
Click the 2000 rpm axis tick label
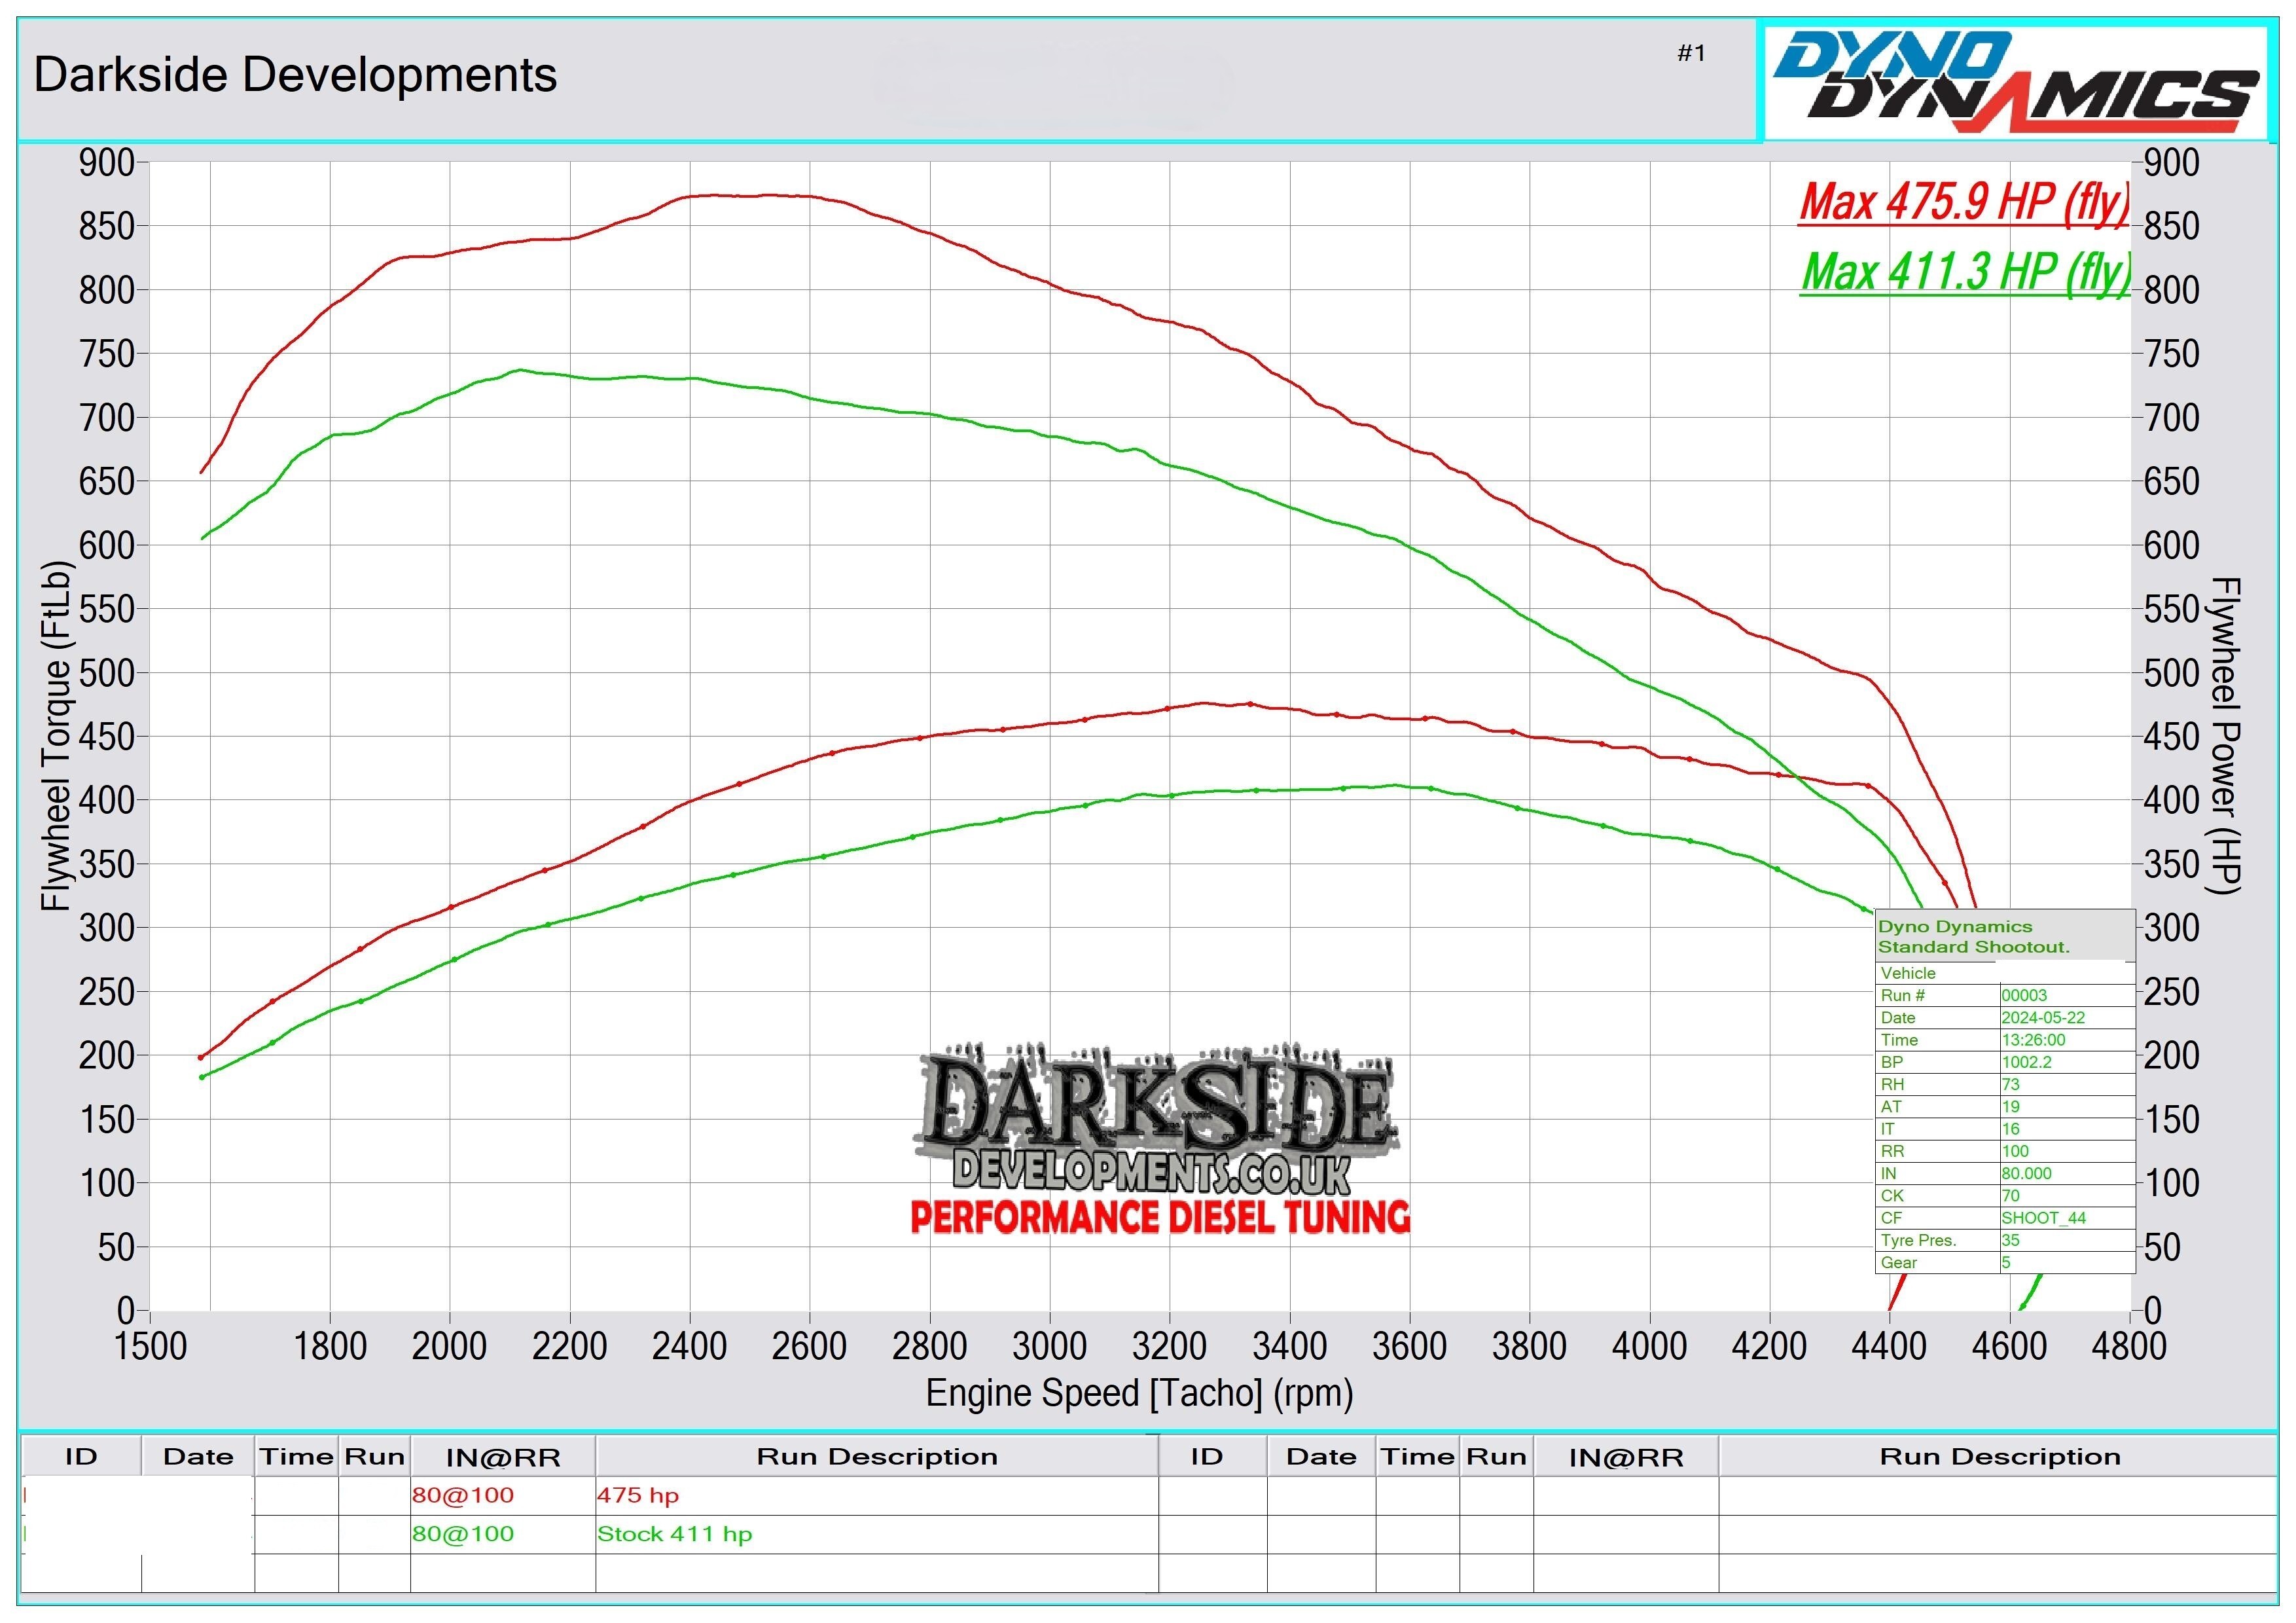tap(449, 1346)
